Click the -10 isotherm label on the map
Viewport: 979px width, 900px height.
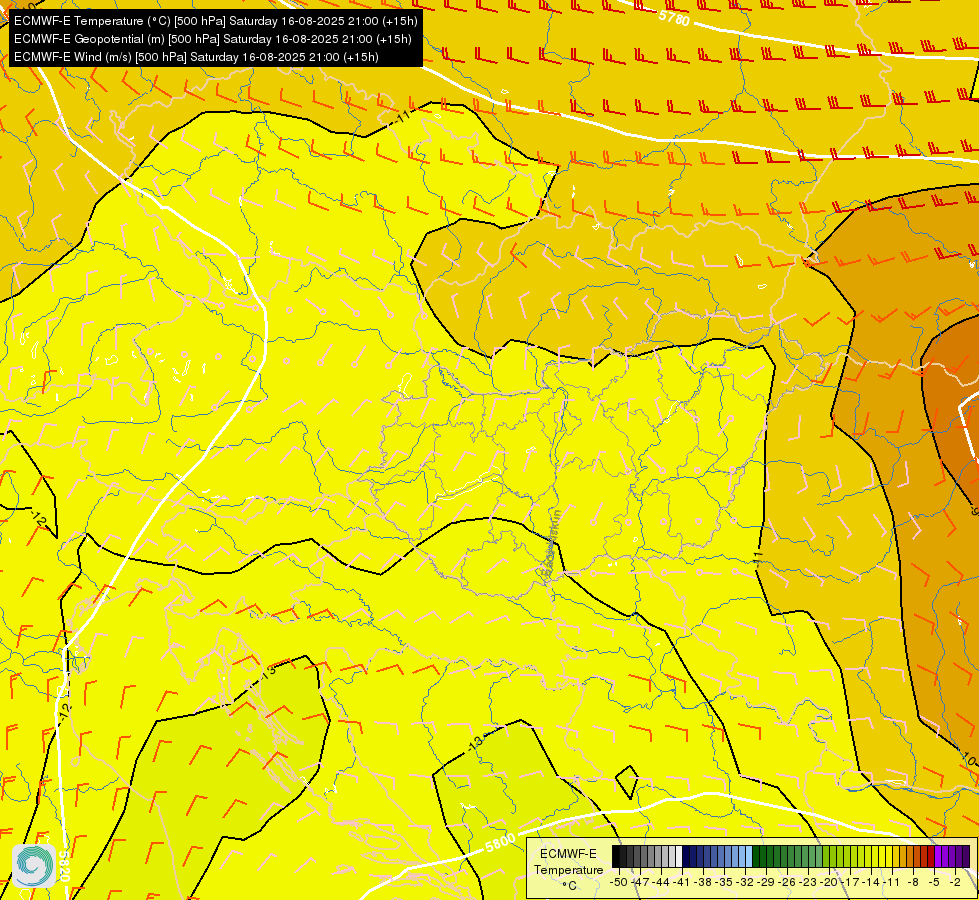click(970, 760)
